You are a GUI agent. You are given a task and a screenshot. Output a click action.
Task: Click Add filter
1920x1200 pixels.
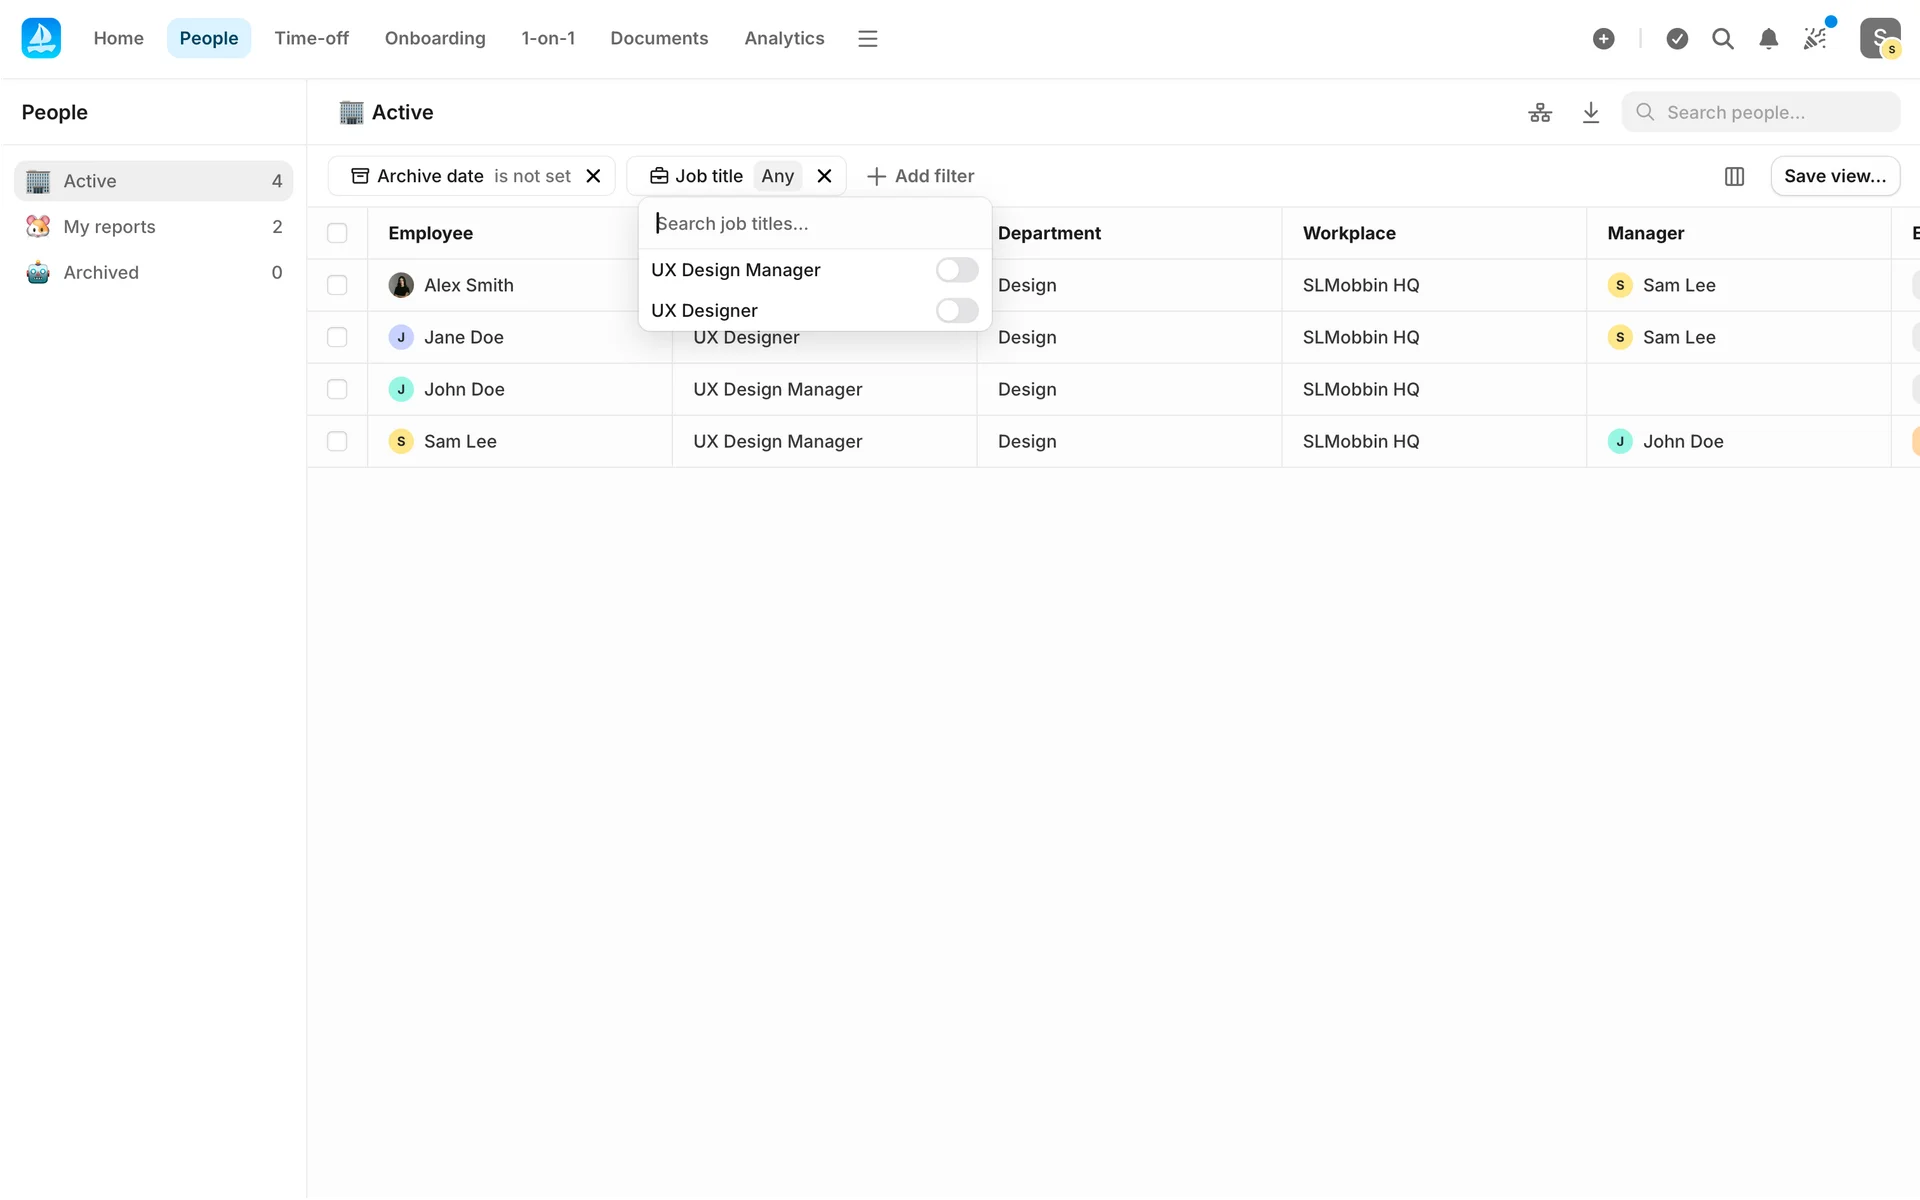point(920,176)
